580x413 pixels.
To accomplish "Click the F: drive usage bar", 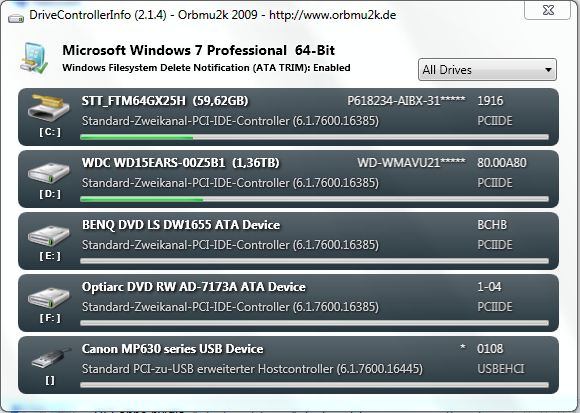I will point(314,323).
